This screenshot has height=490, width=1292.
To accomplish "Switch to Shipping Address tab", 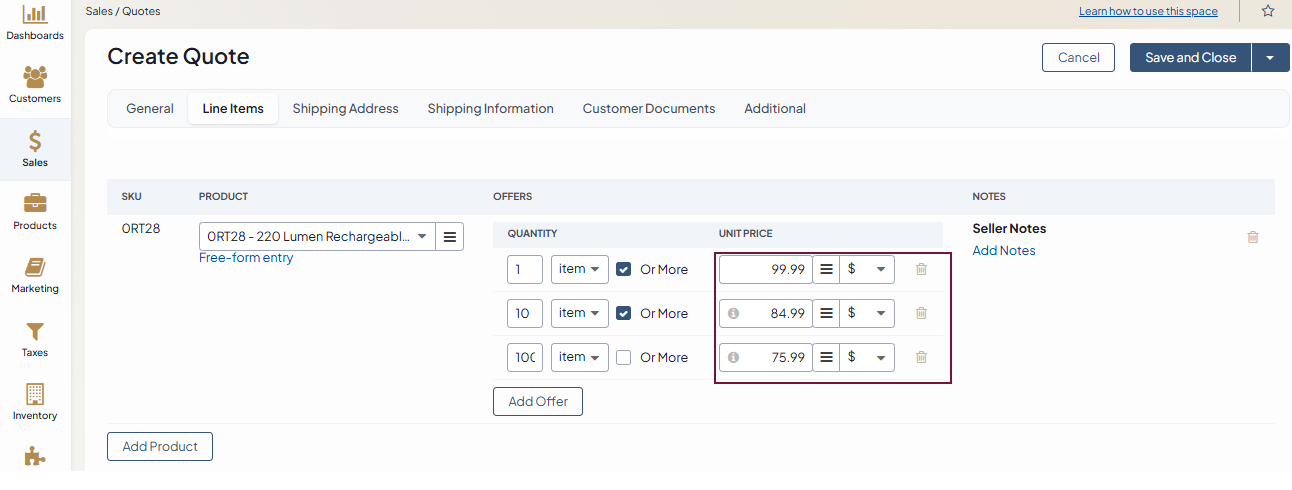I will pyautogui.click(x=345, y=109).
